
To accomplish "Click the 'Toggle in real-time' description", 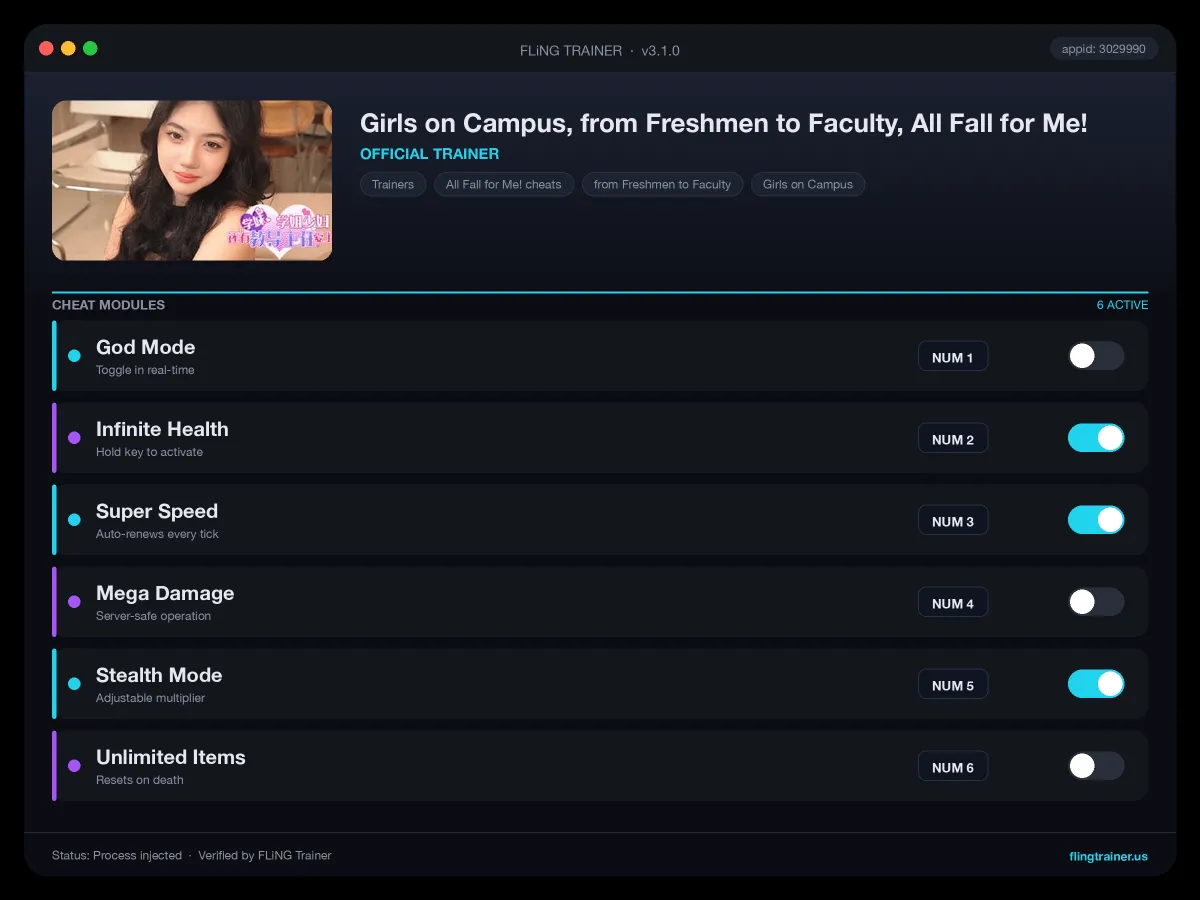I will [145, 370].
